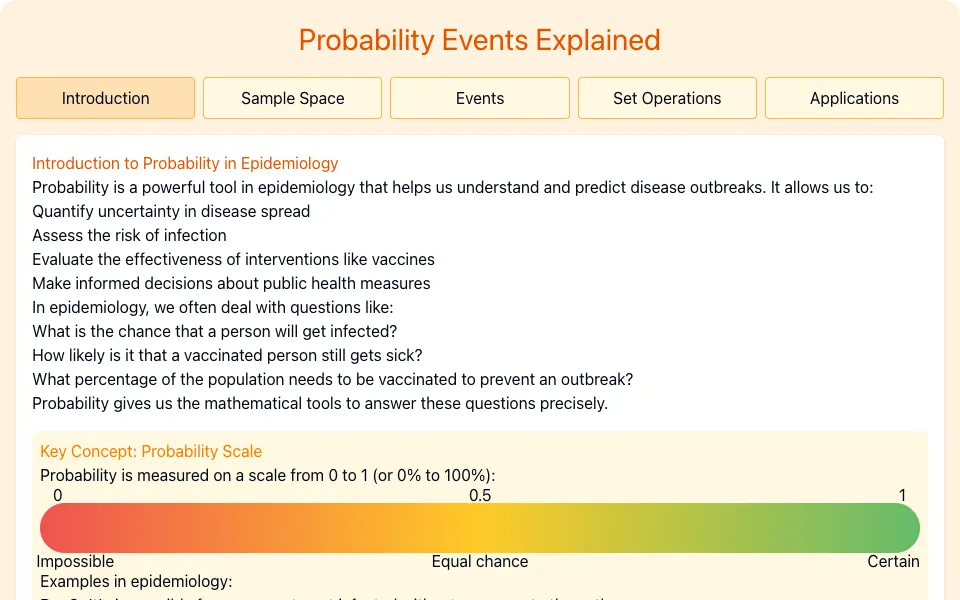Click the Assess the risk of infection line
The width and height of the screenshot is (960, 600).
click(x=129, y=235)
